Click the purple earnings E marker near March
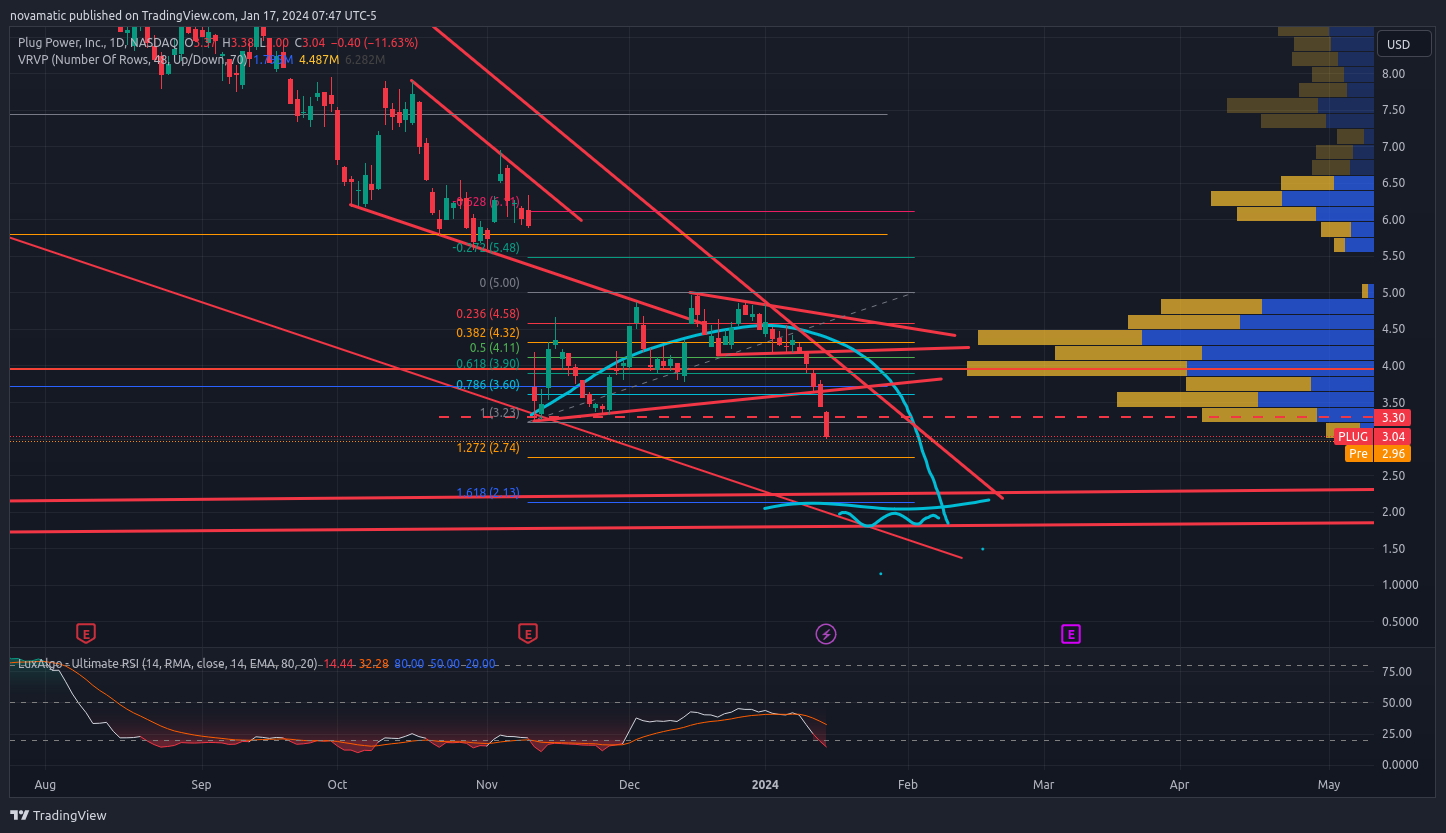Viewport: 1446px width, 833px height. click(1071, 633)
